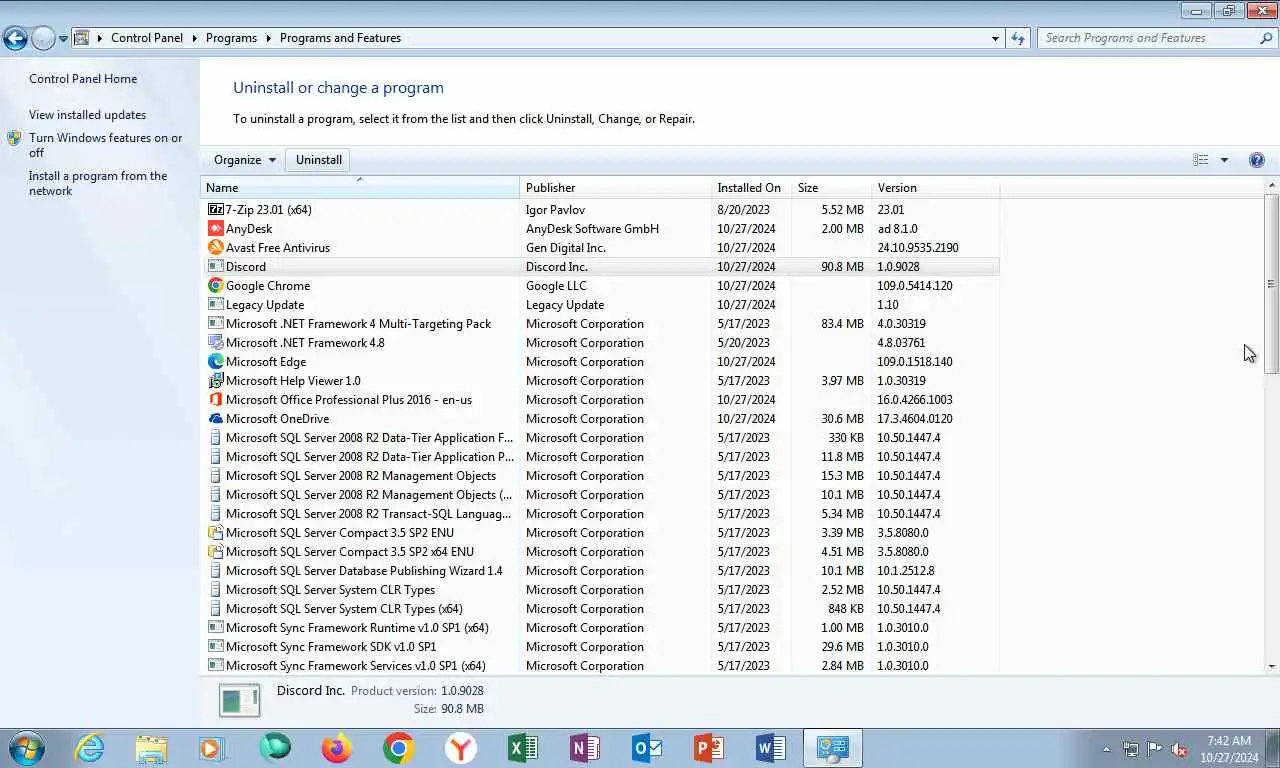This screenshot has width=1280, height=768.
Task: Go to Programs breadcrumb
Action: point(231,38)
